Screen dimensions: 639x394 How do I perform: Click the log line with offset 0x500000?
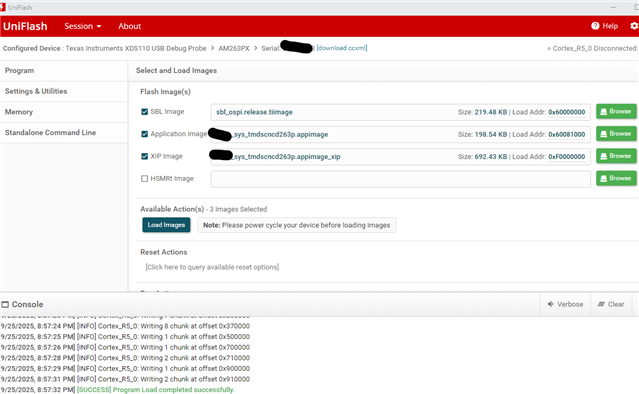pyautogui.click(x=125, y=337)
